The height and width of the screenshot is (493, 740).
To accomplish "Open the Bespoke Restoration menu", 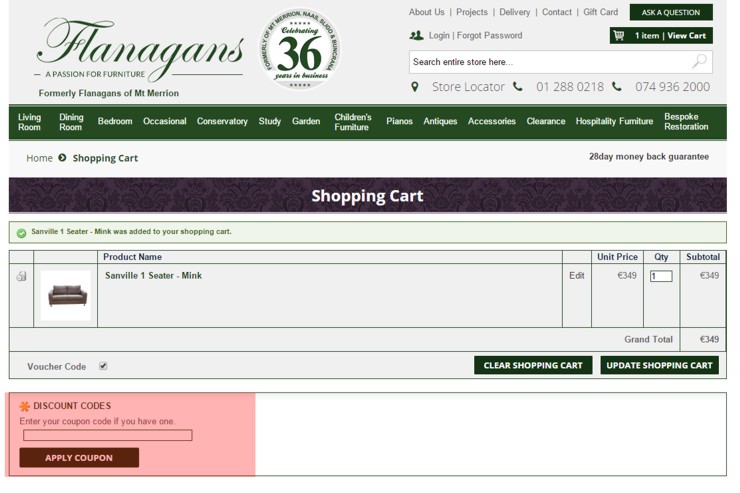I will coord(686,121).
